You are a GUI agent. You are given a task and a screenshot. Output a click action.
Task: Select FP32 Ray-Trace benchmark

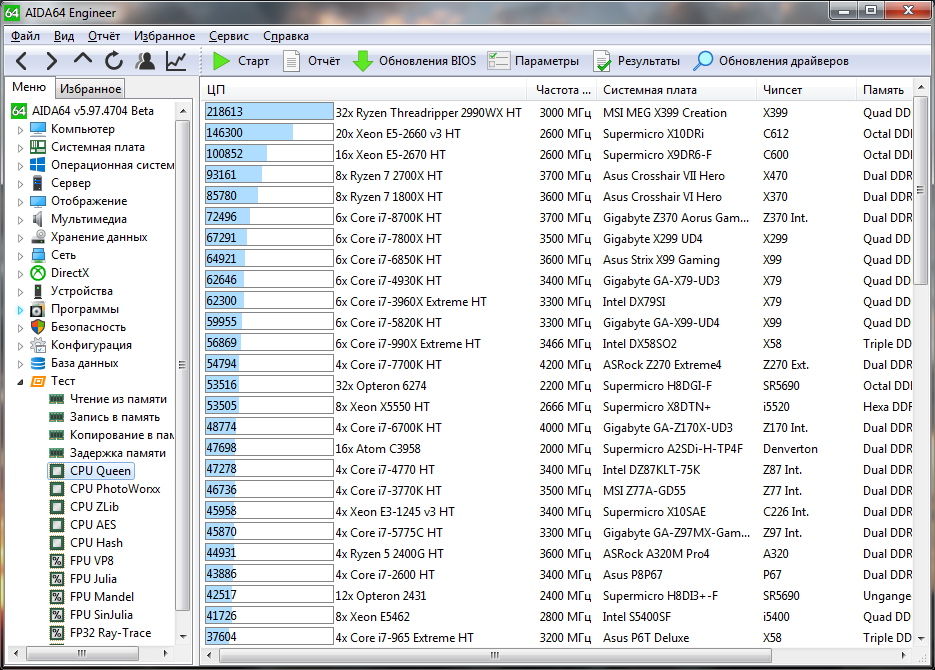click(x=110, y=632)
